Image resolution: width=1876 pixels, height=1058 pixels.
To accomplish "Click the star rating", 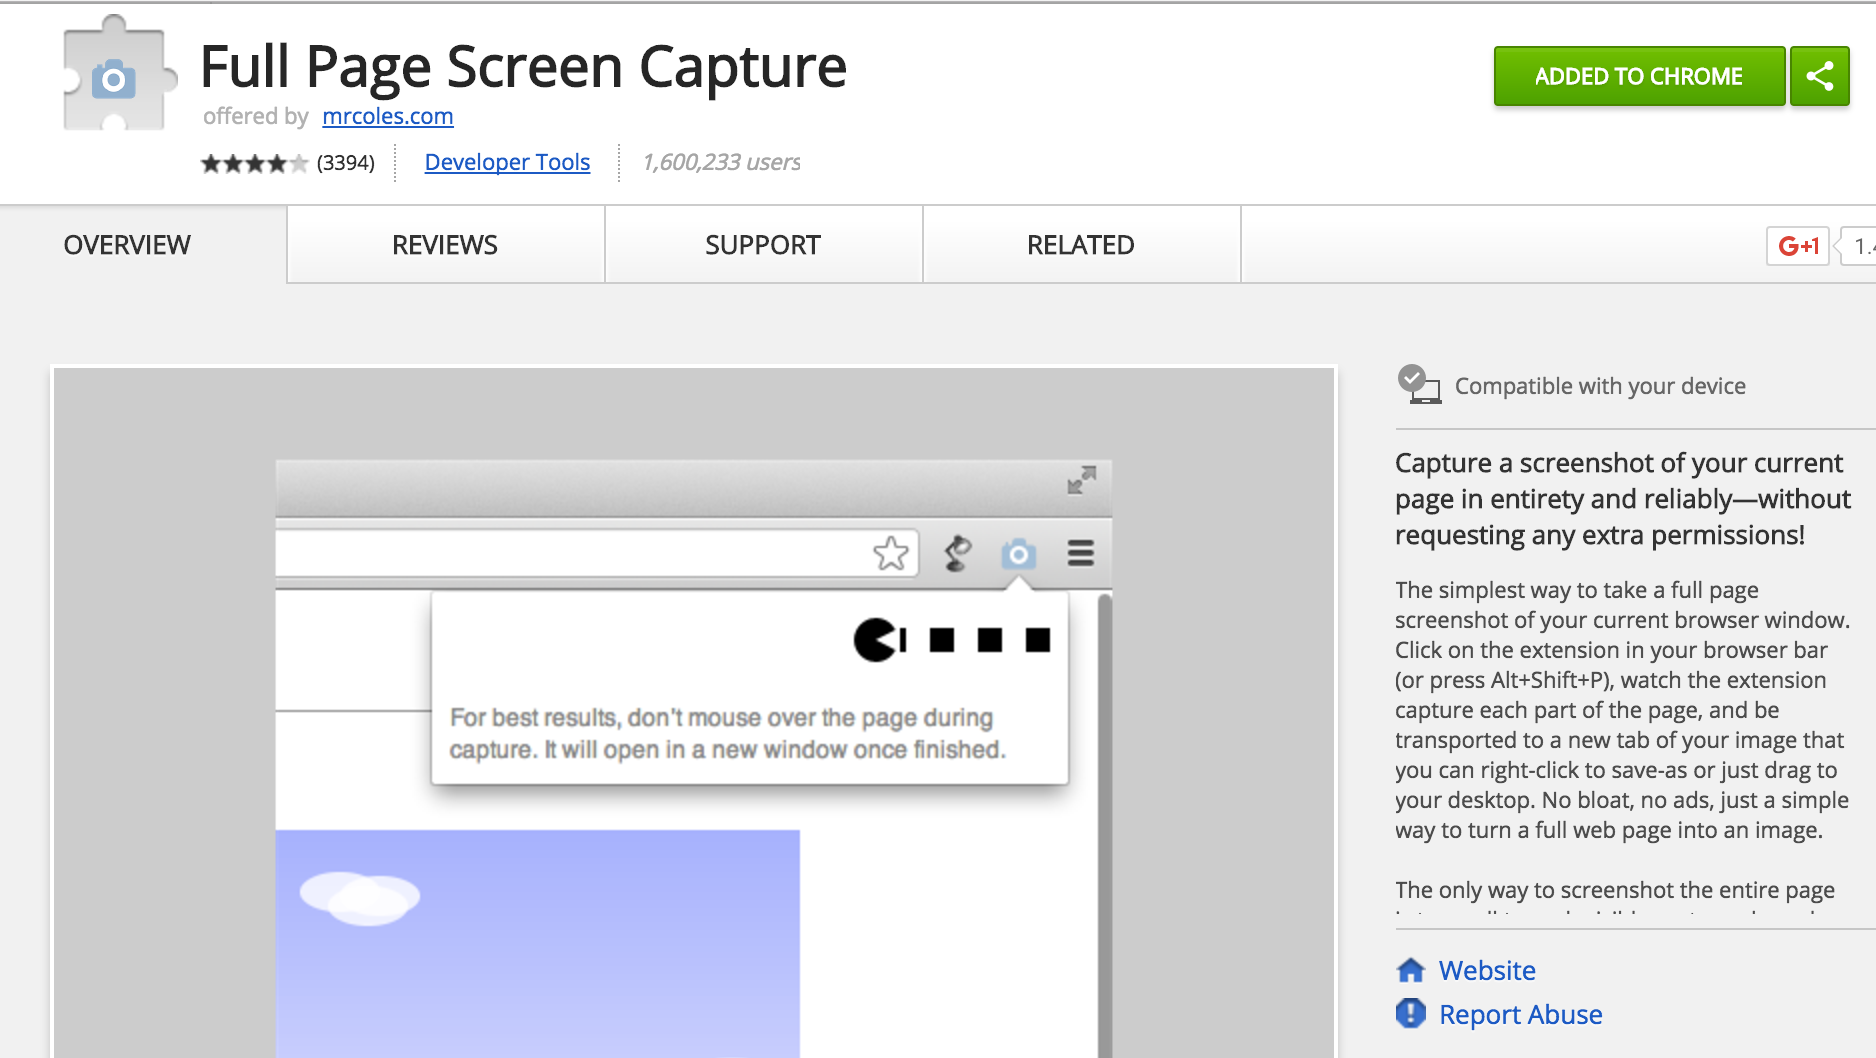I will [254, 163].
